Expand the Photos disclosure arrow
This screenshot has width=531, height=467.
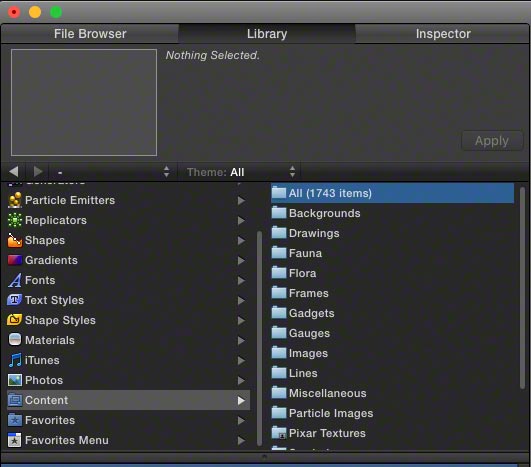tap(241, 380)
